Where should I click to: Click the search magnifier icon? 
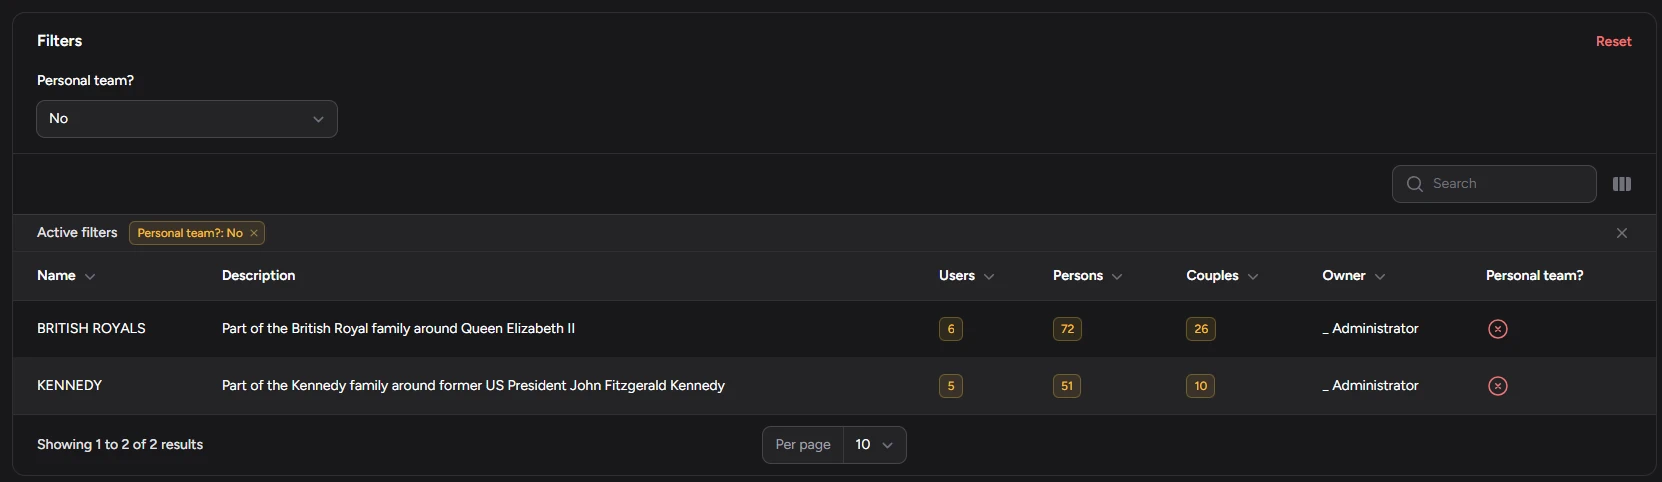pos(1414,184)
